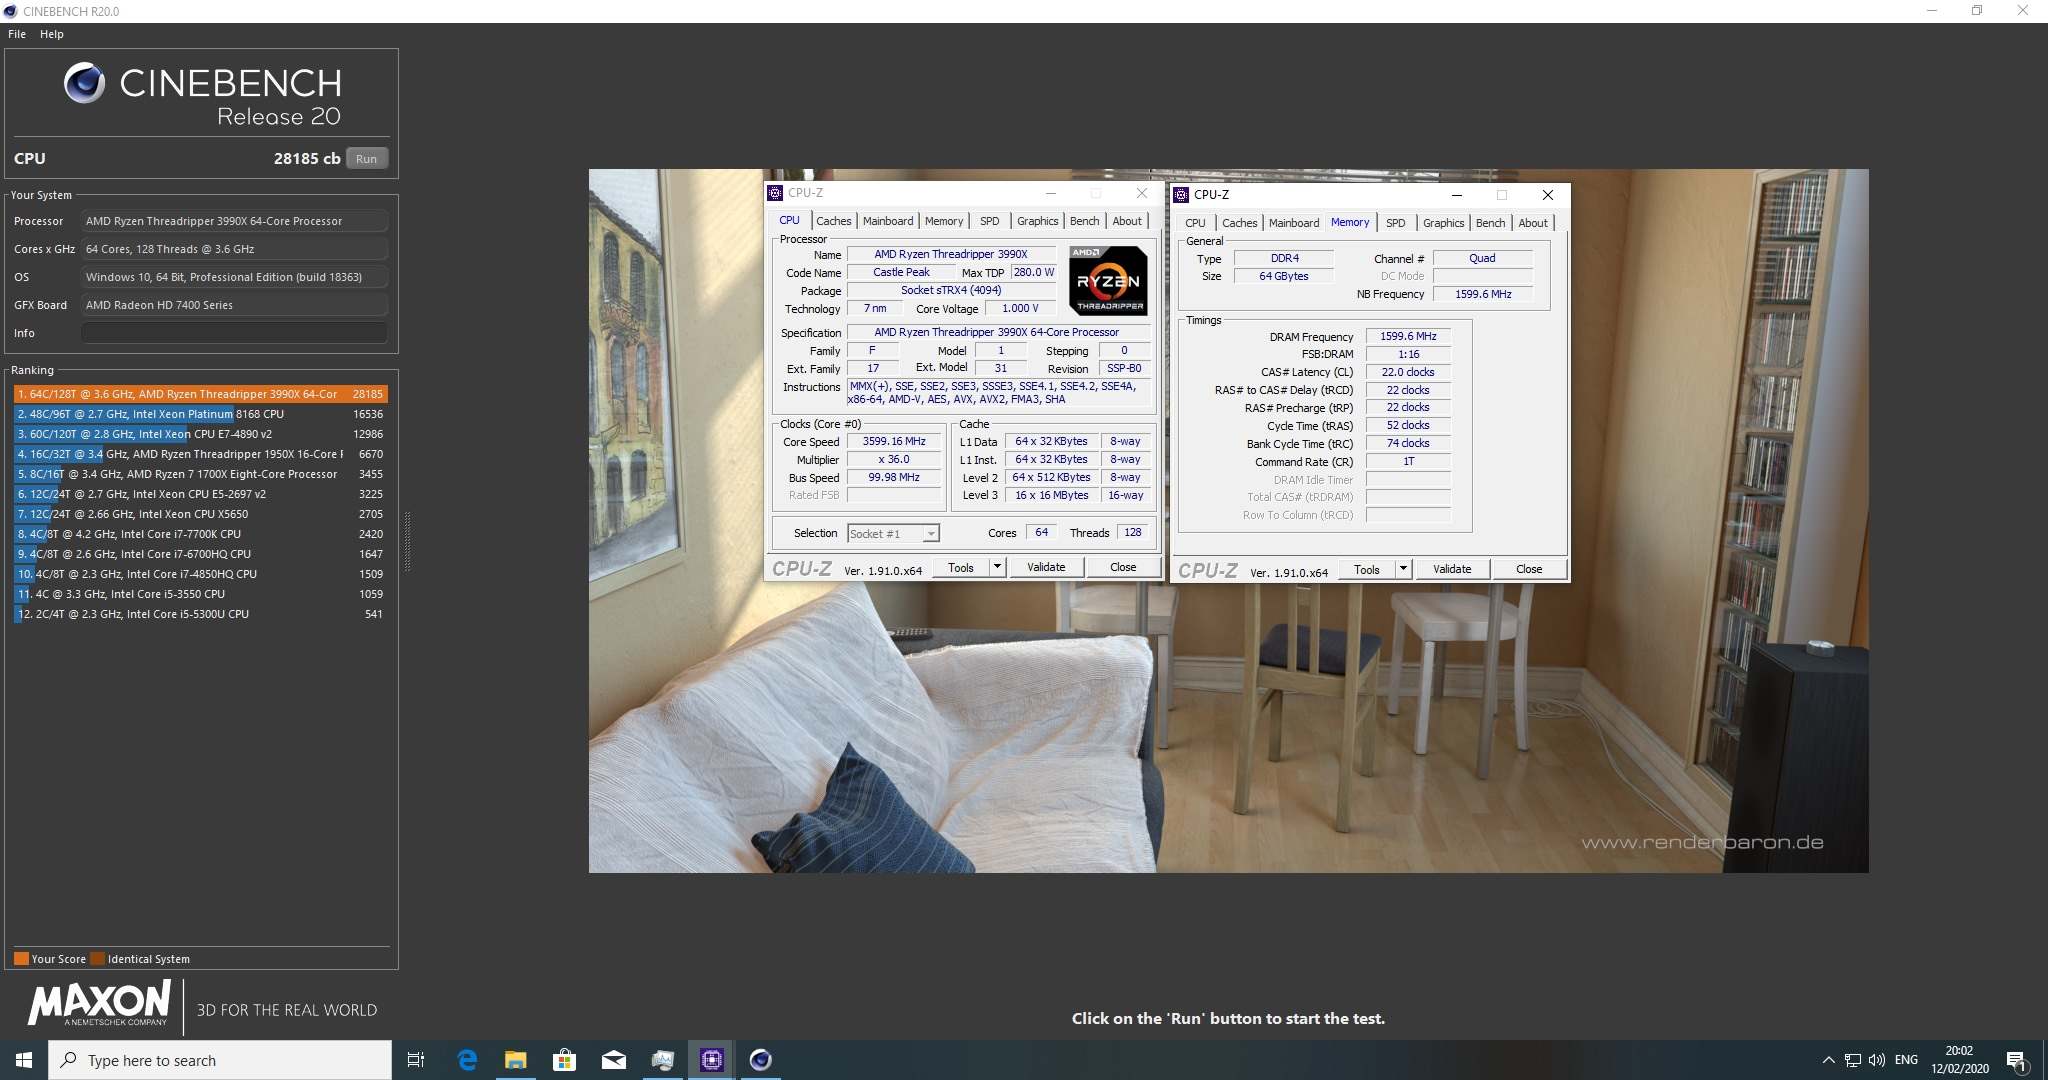The width and height of the screenshot is (2048, 1080).
Task: Select ranking entry Core i7-4850HQ
Action: 200,574
